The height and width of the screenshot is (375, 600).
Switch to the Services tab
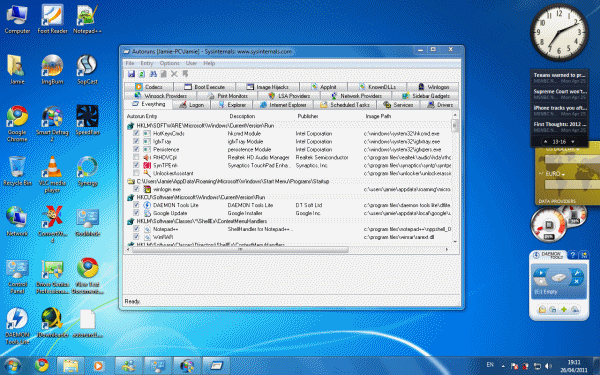398,105
